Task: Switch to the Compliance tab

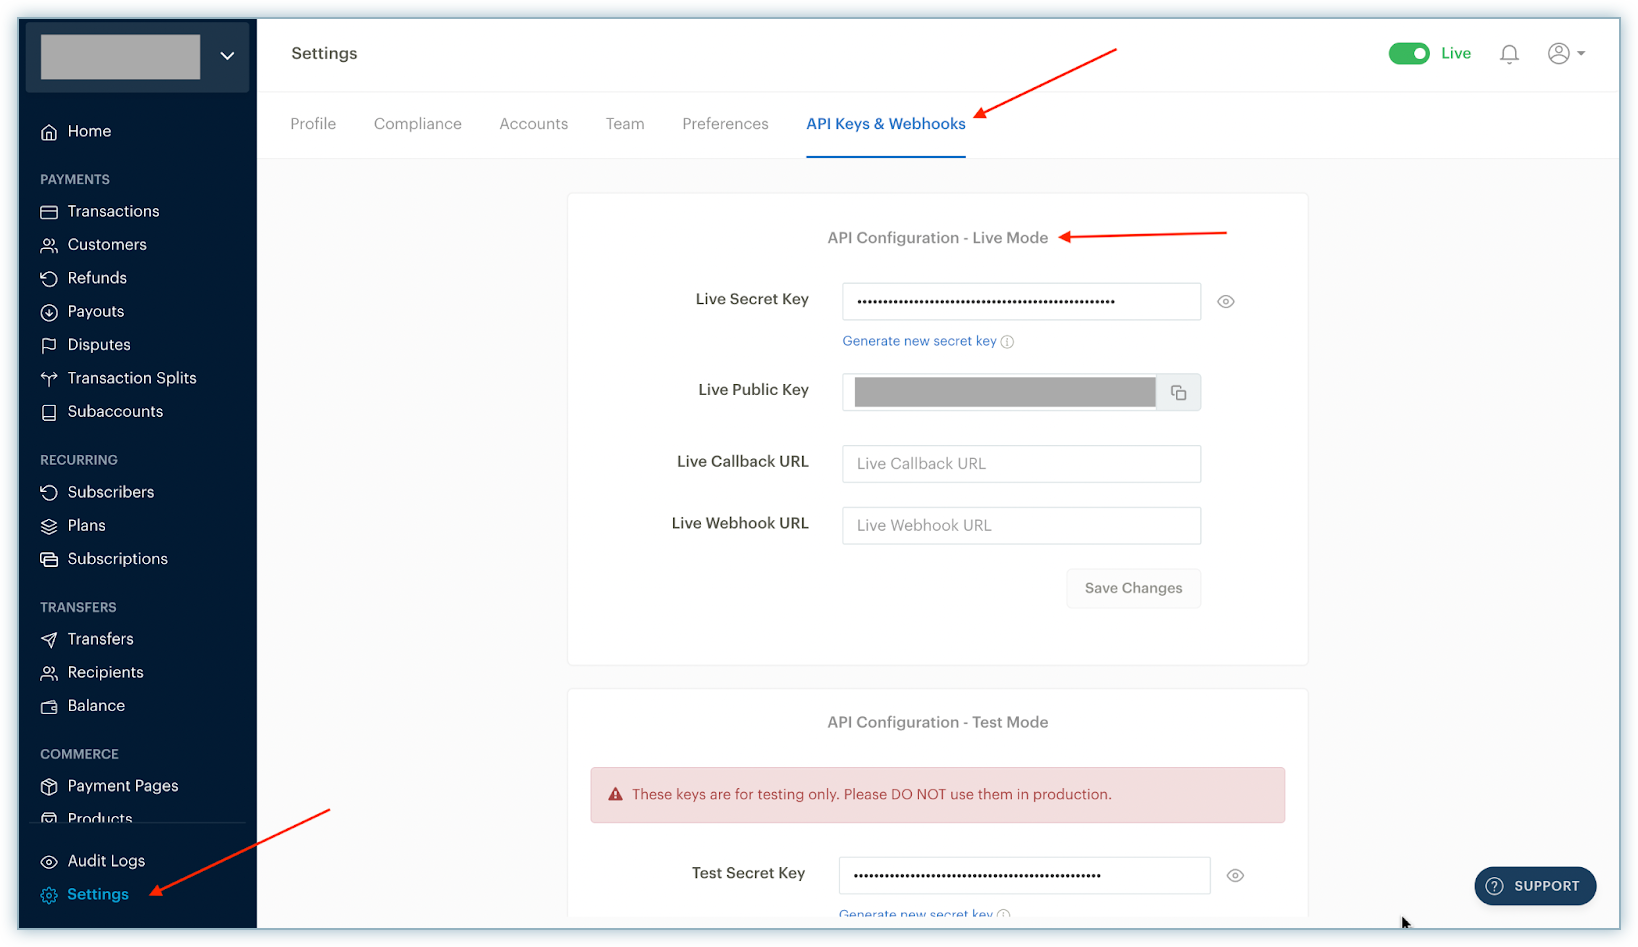Action: pyautogui.click(x=417, y=124)
